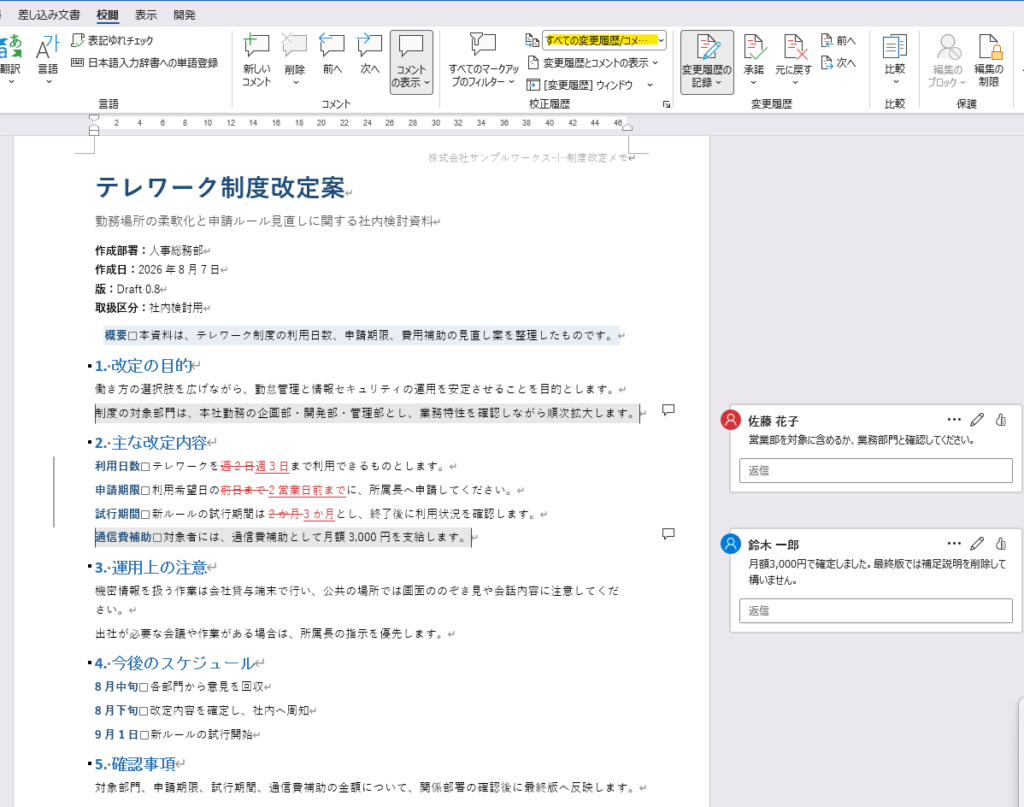Image resolution: width=1024 pixels, height=807 pixels.
Task: Jump to previous tracked change 前へ
Action: (838, 40)
